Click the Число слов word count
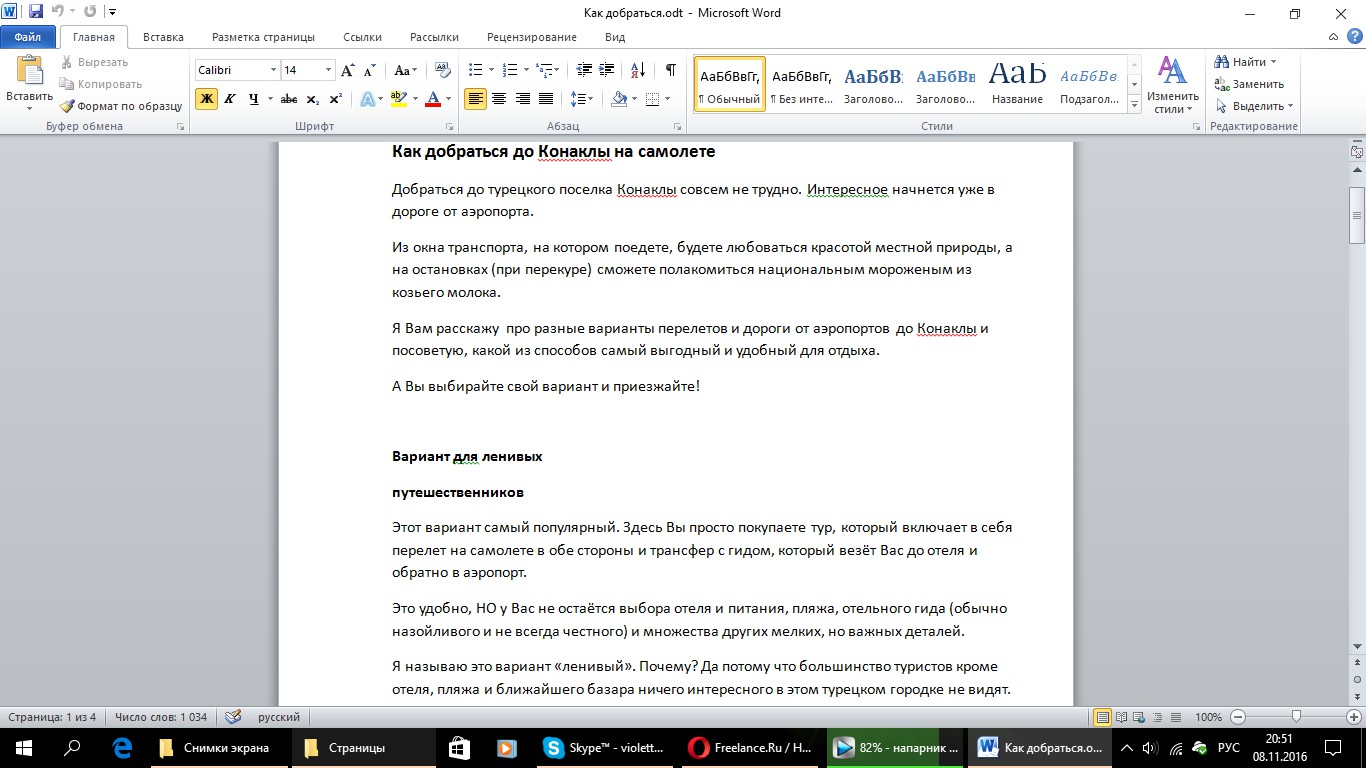 point(161,717)
